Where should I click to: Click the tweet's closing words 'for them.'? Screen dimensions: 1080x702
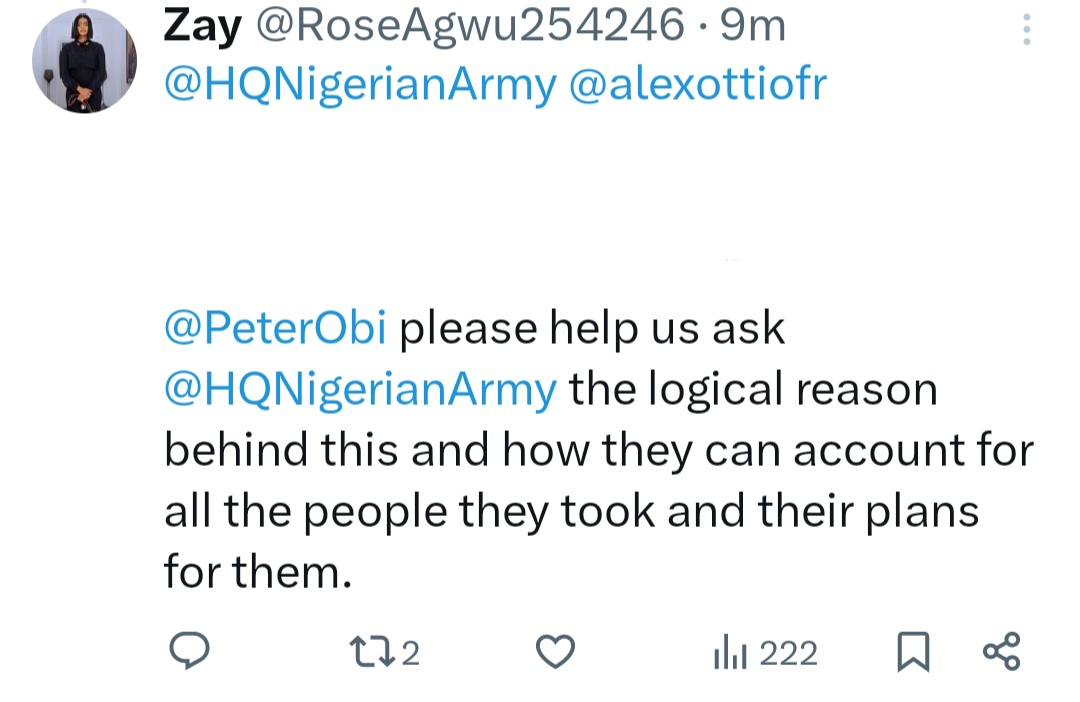pos(258,573)
